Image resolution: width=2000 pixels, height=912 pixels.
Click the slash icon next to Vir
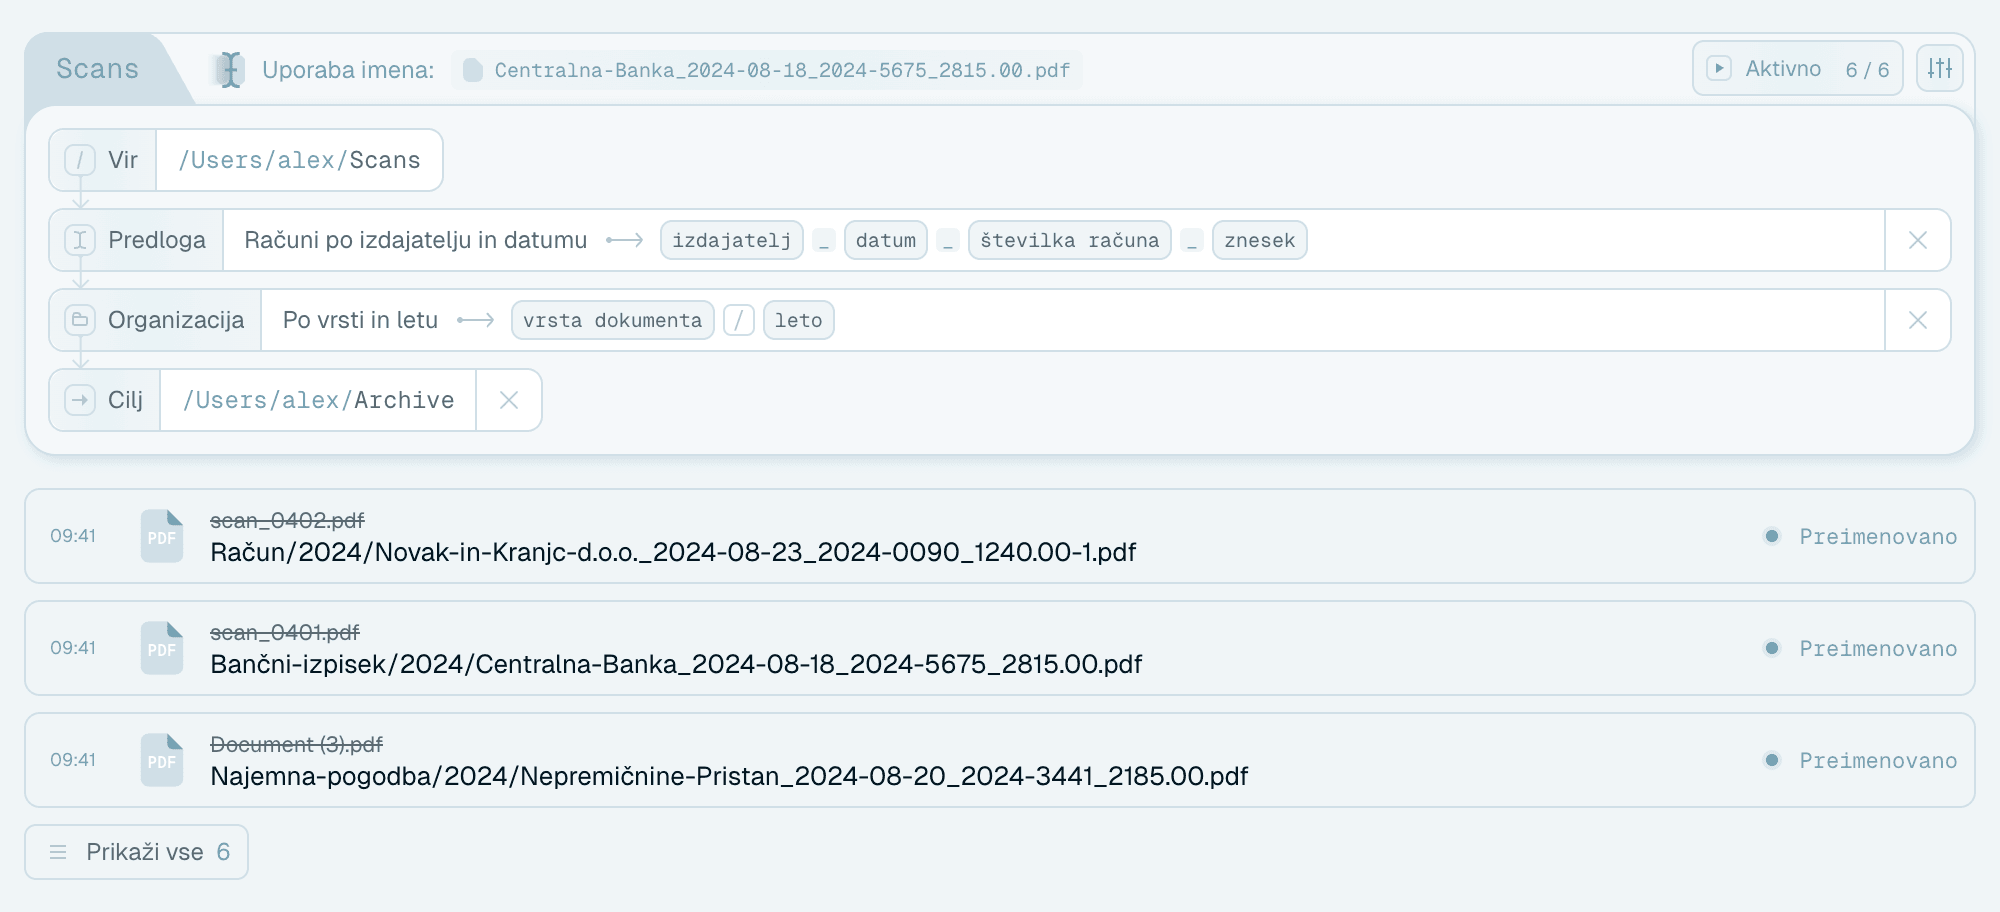point(80,160)
